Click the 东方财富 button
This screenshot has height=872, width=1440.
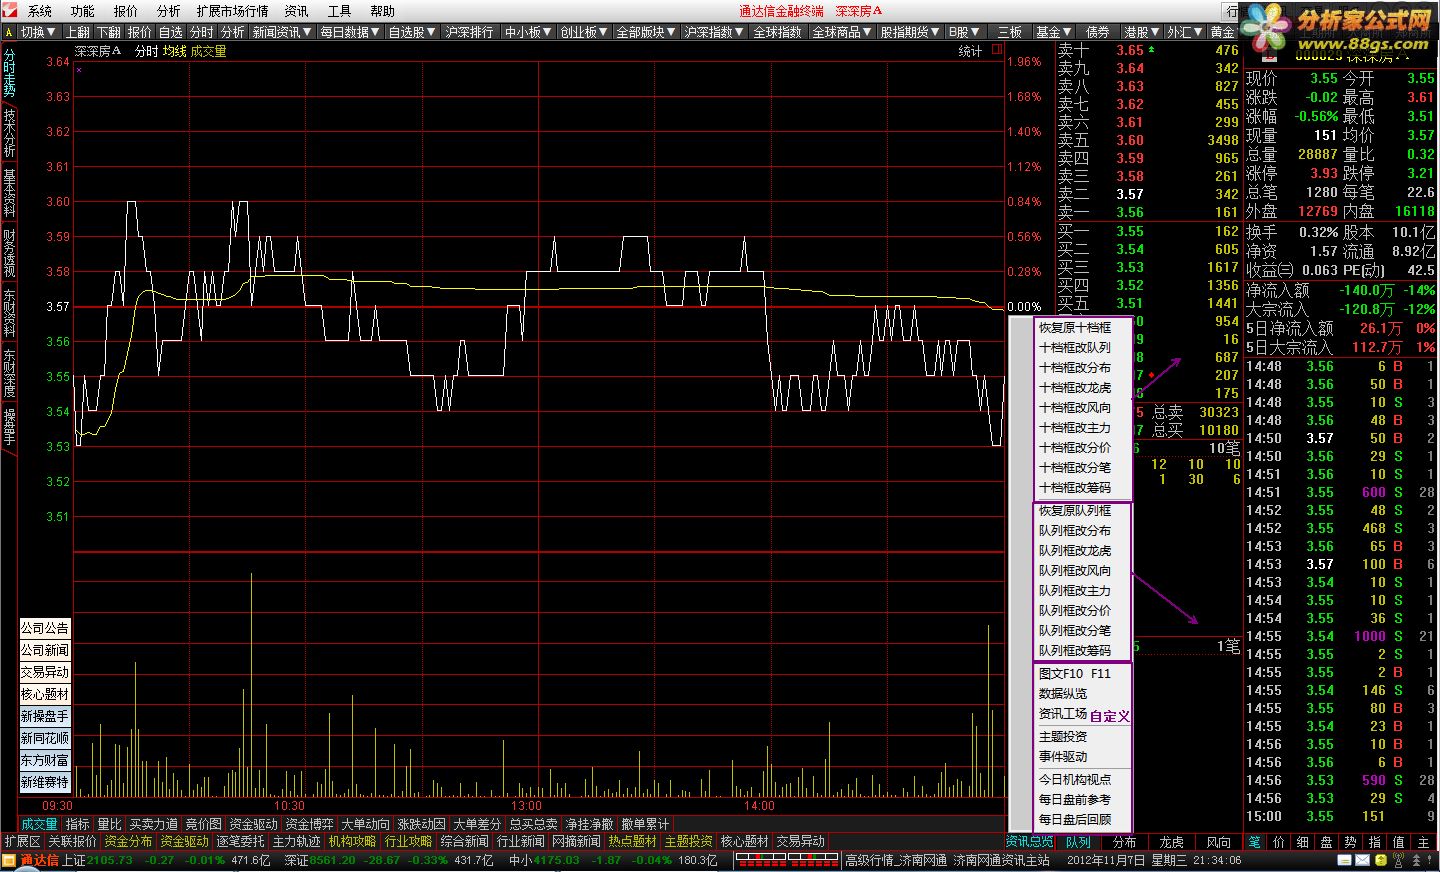(x=45, y=760)
